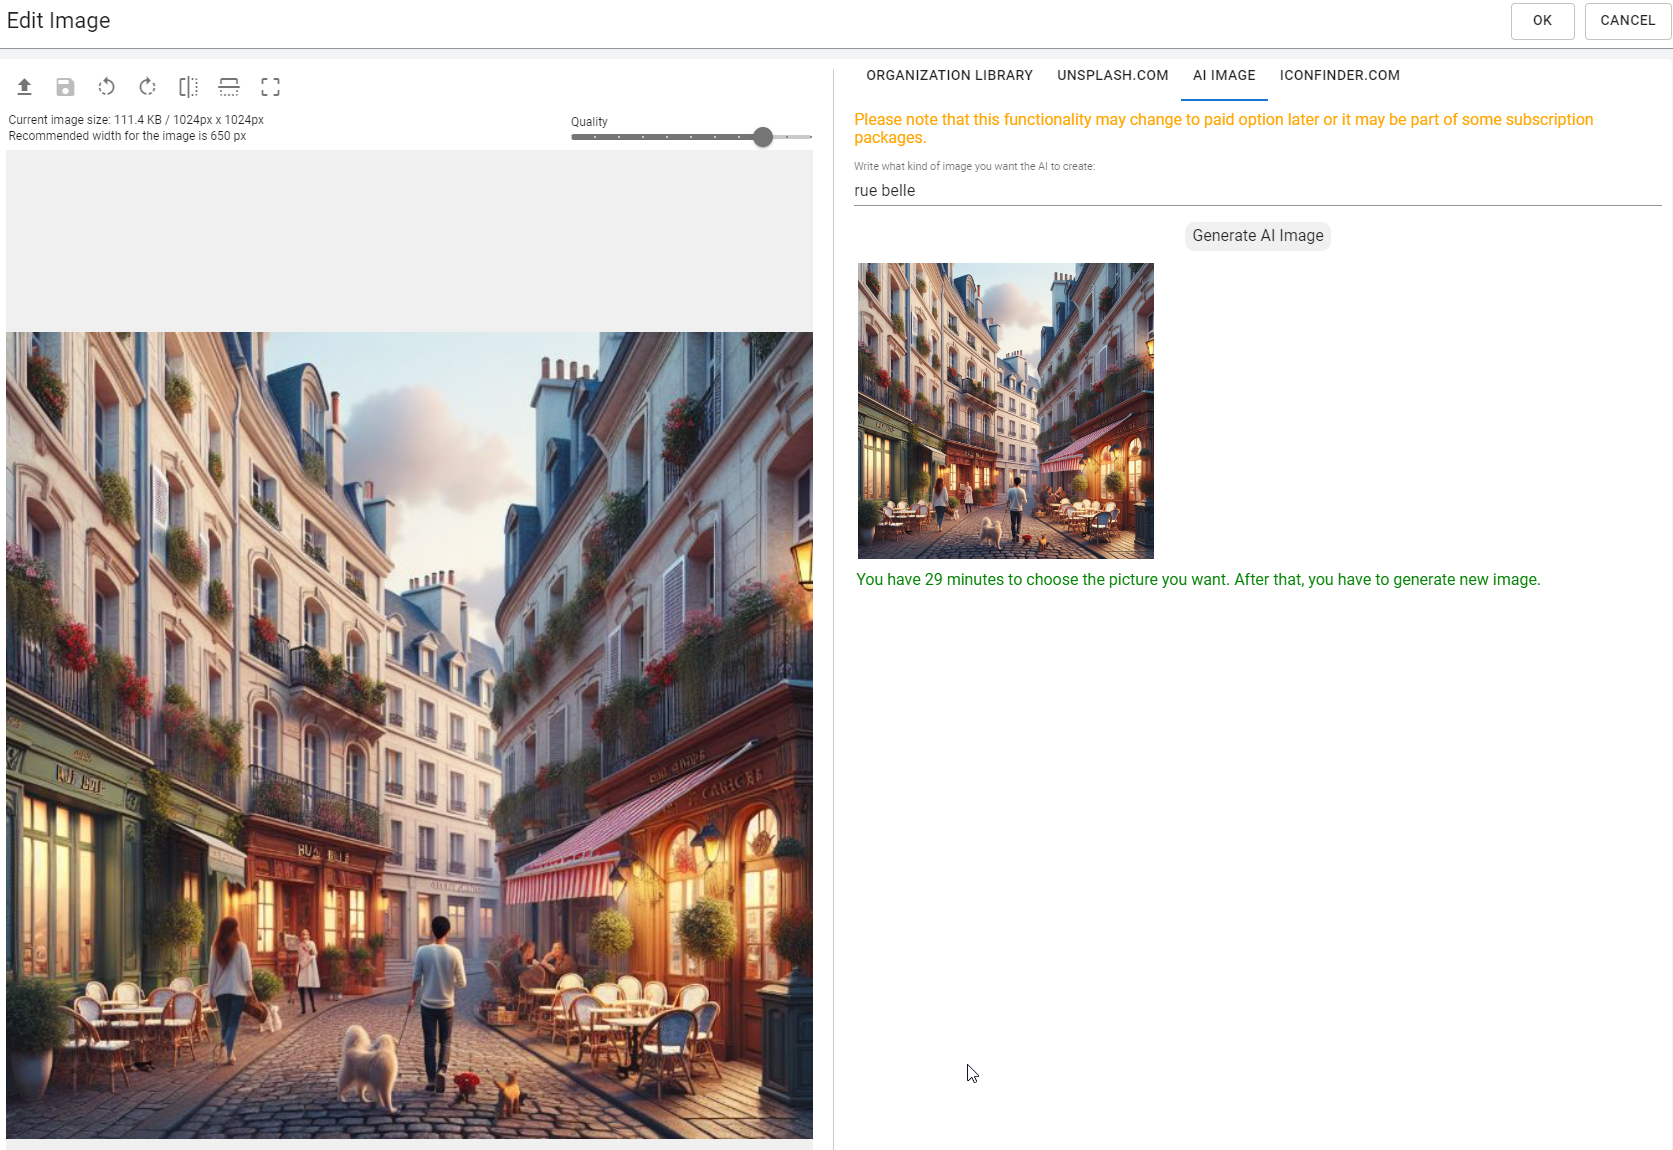Open the Iconfinder.com tab
The width and height of the screenshot is (1673, 1150).
[x=1339, y=76]
